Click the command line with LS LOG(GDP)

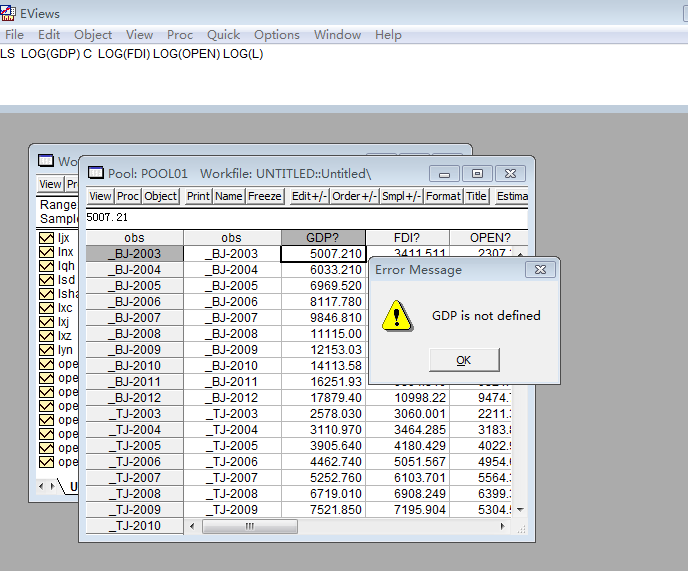coord(132,54)
